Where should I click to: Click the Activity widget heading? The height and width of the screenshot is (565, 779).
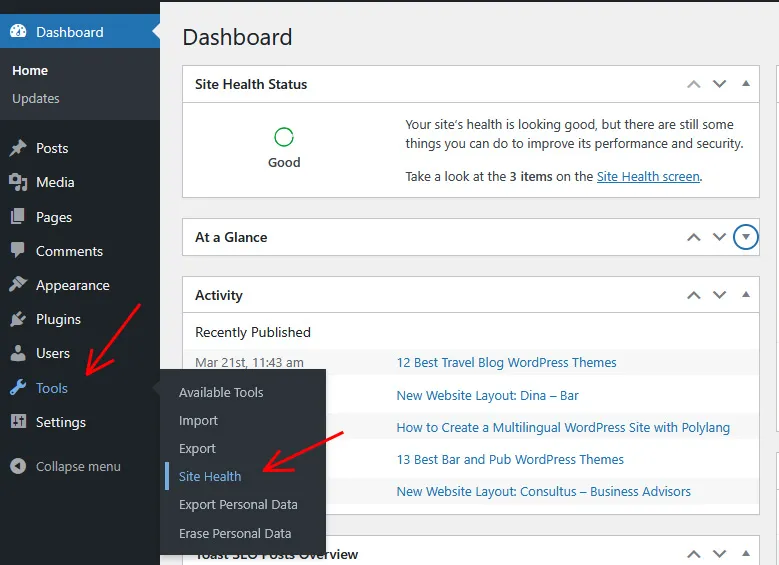tap(219, 295)
